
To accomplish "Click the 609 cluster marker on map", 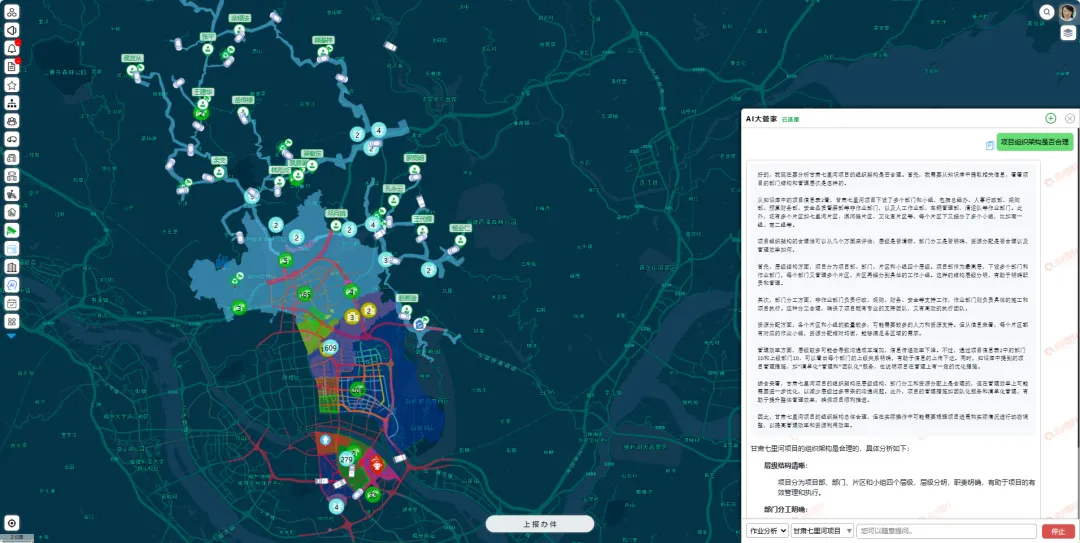I will pos(329,348).
